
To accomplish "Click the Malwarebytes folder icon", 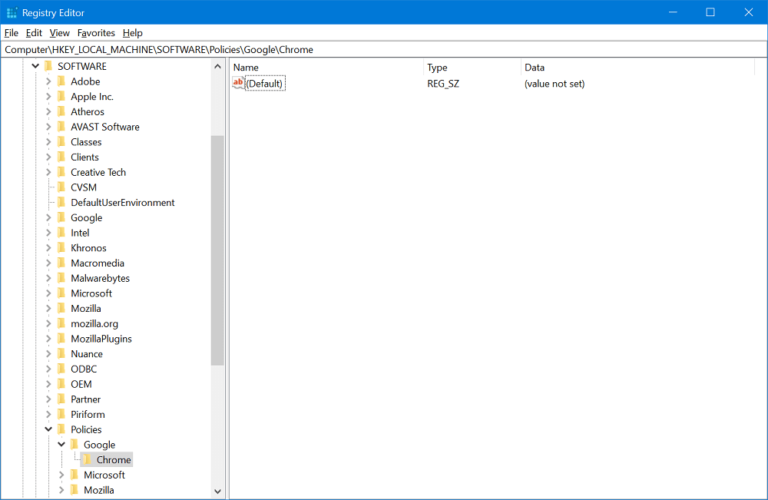I will tap(61, 278).
